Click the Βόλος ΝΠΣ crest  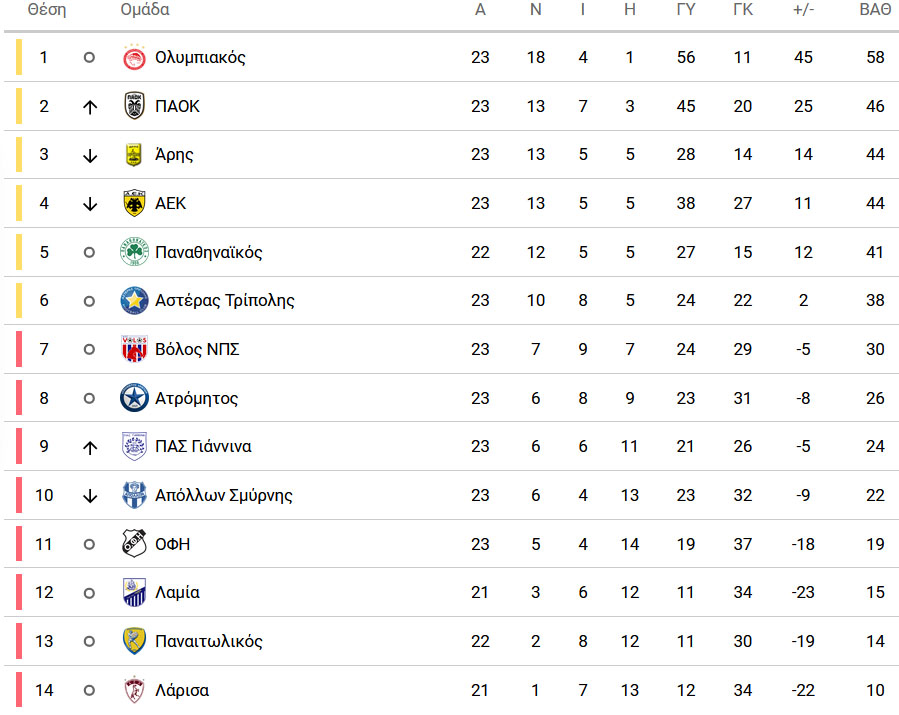coord(134,349)
